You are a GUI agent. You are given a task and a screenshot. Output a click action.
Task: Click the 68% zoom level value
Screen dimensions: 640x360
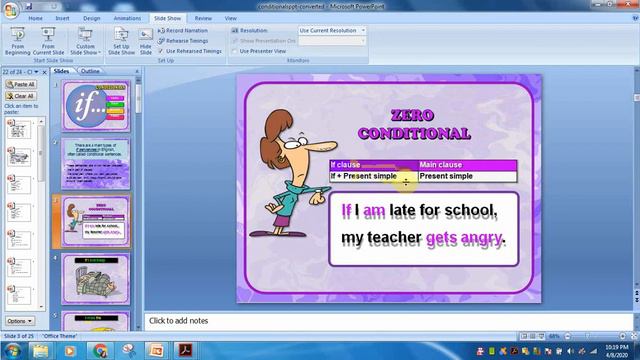point(554,336)
